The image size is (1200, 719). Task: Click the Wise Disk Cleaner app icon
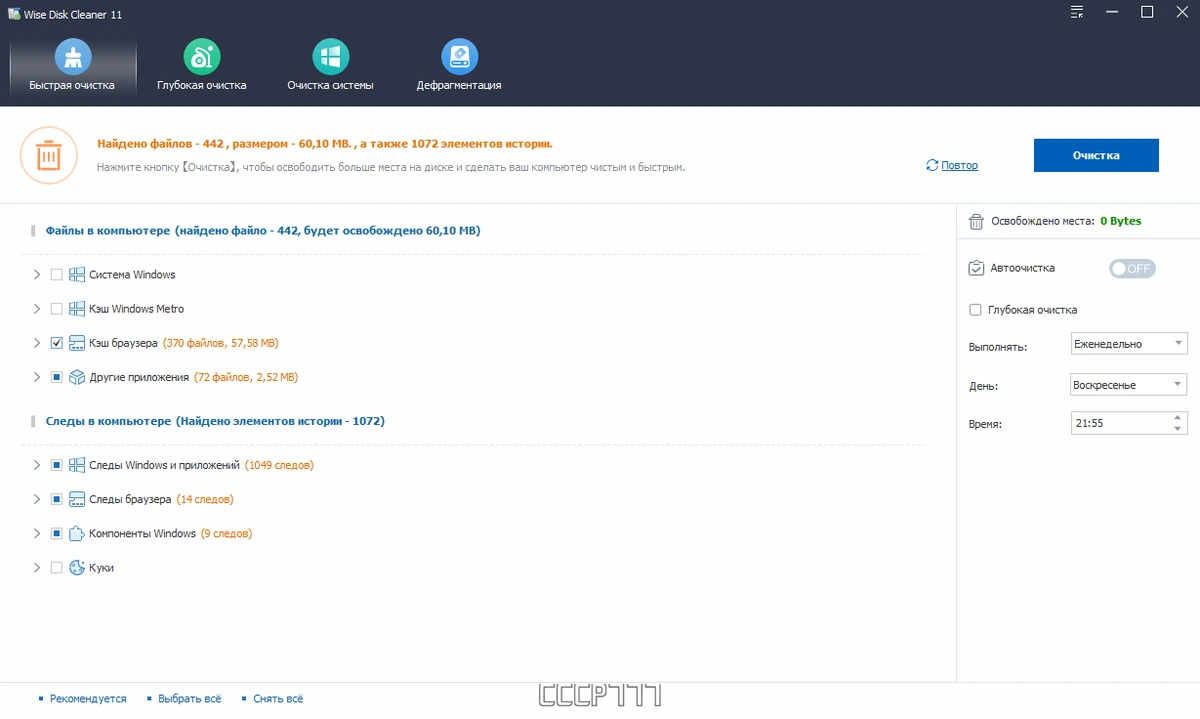14,13
